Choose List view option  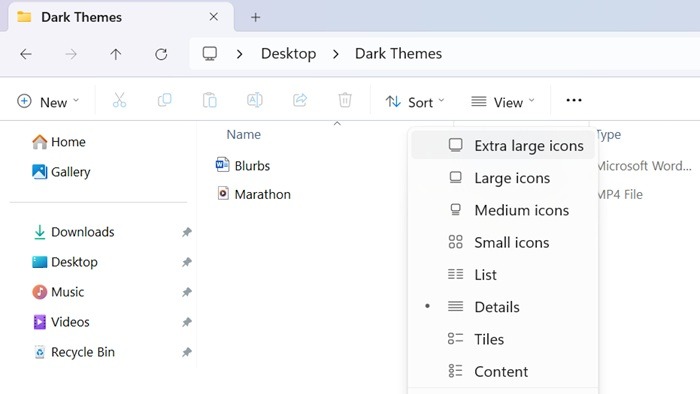503,275
